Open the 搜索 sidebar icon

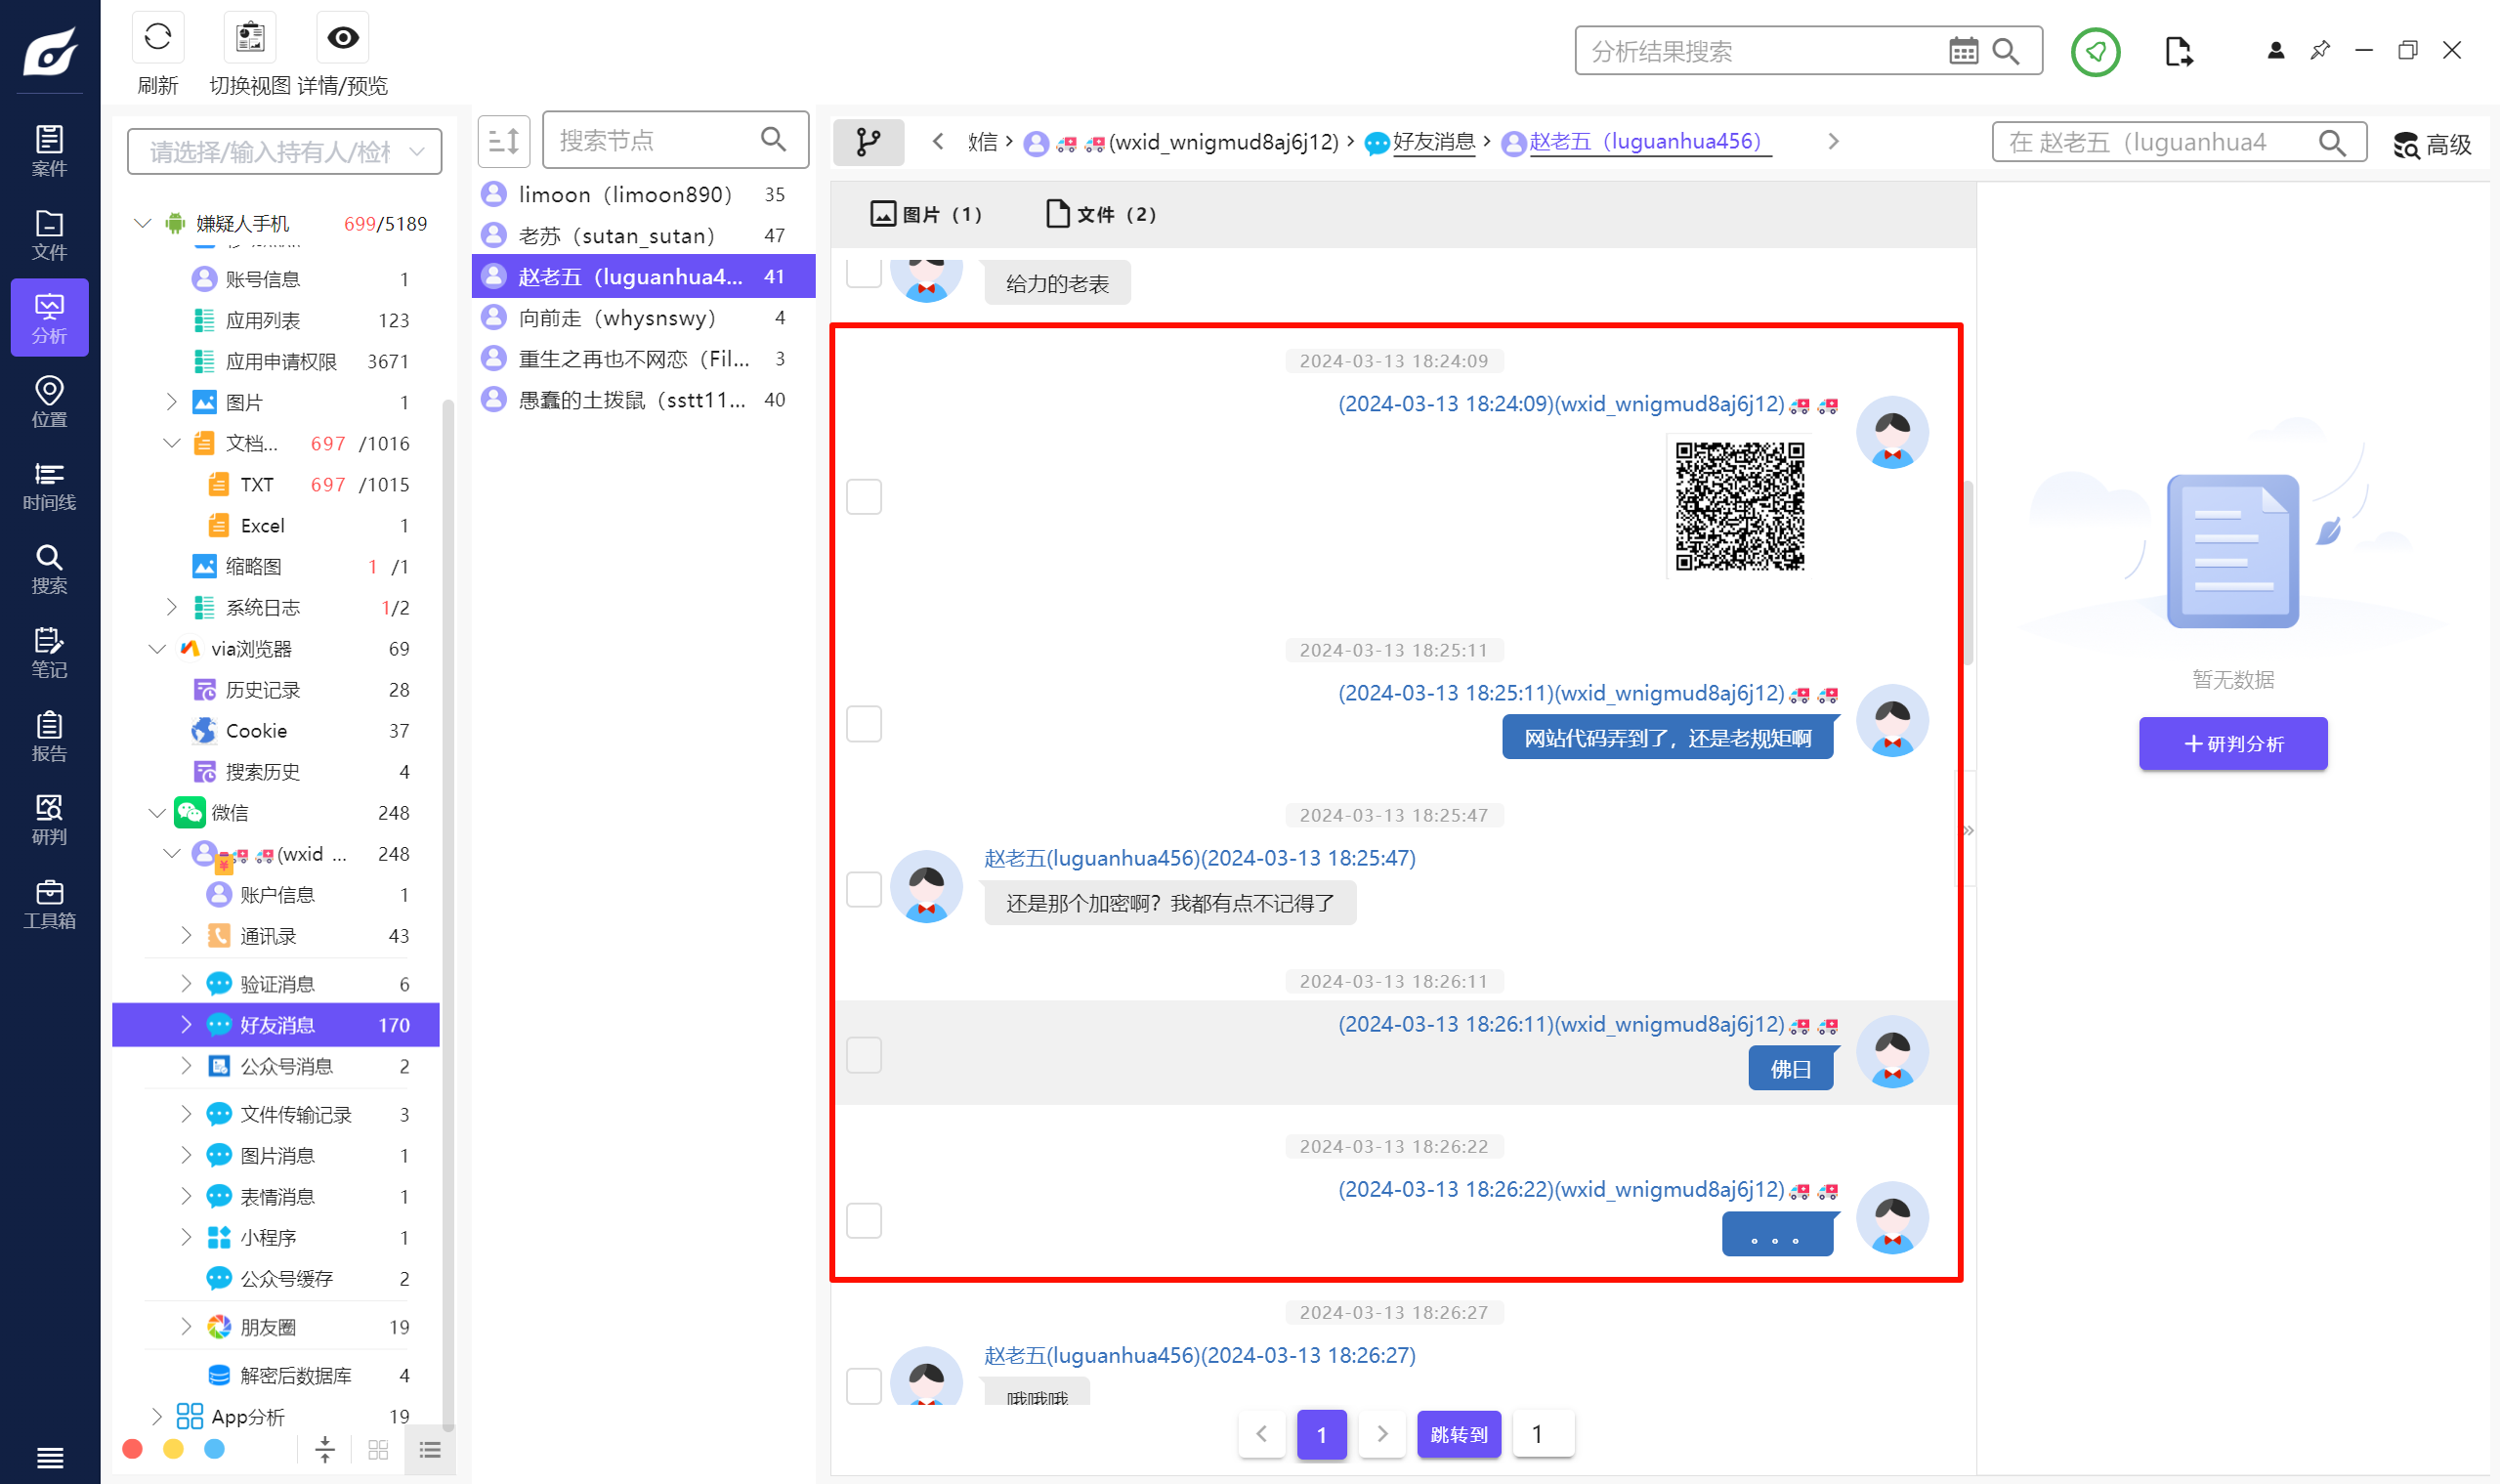[49, 569]
